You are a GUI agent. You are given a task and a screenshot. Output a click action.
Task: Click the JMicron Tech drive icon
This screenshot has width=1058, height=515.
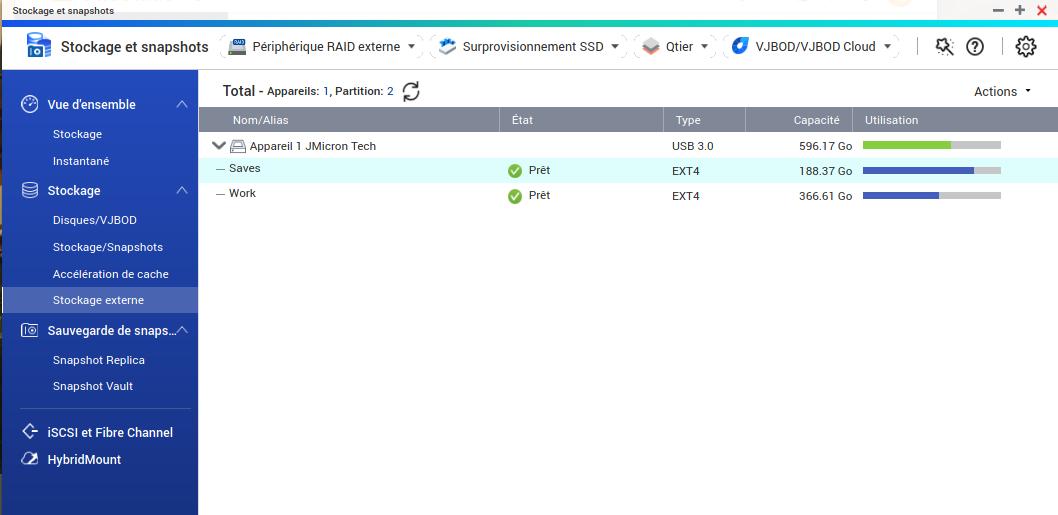click(x=238, y=146)
